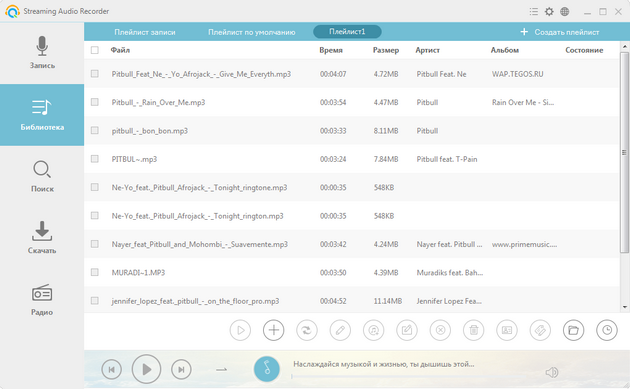Image resolution: width=630 pixels, height=389 pixels.
Task: Click the pencil edit toolbar icon
Action: point(340,330)
